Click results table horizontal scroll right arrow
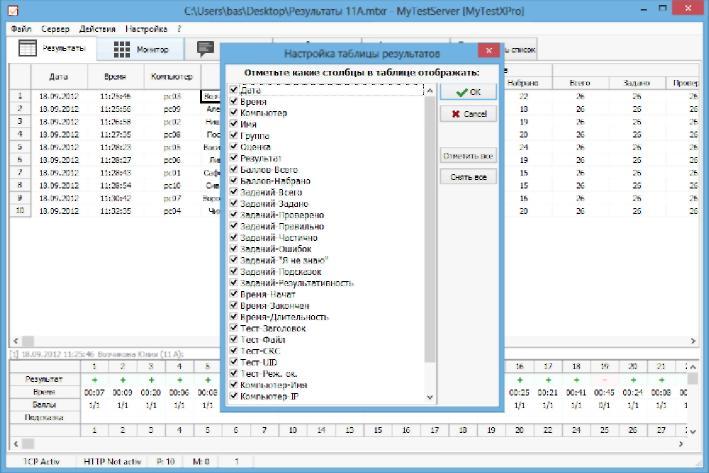 coord(693,341)
